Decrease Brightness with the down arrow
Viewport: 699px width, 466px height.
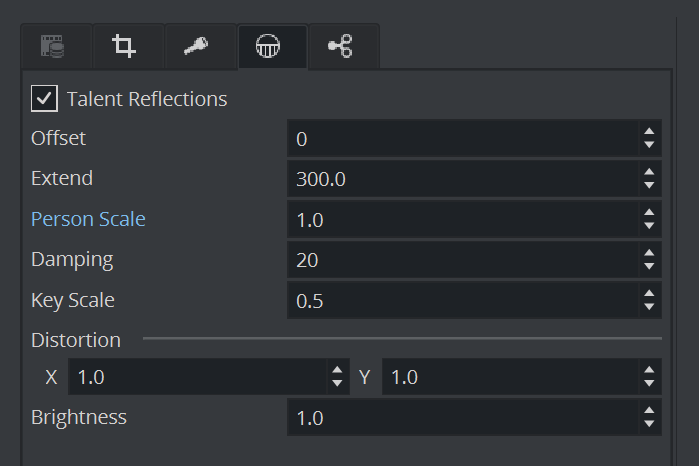649,425
